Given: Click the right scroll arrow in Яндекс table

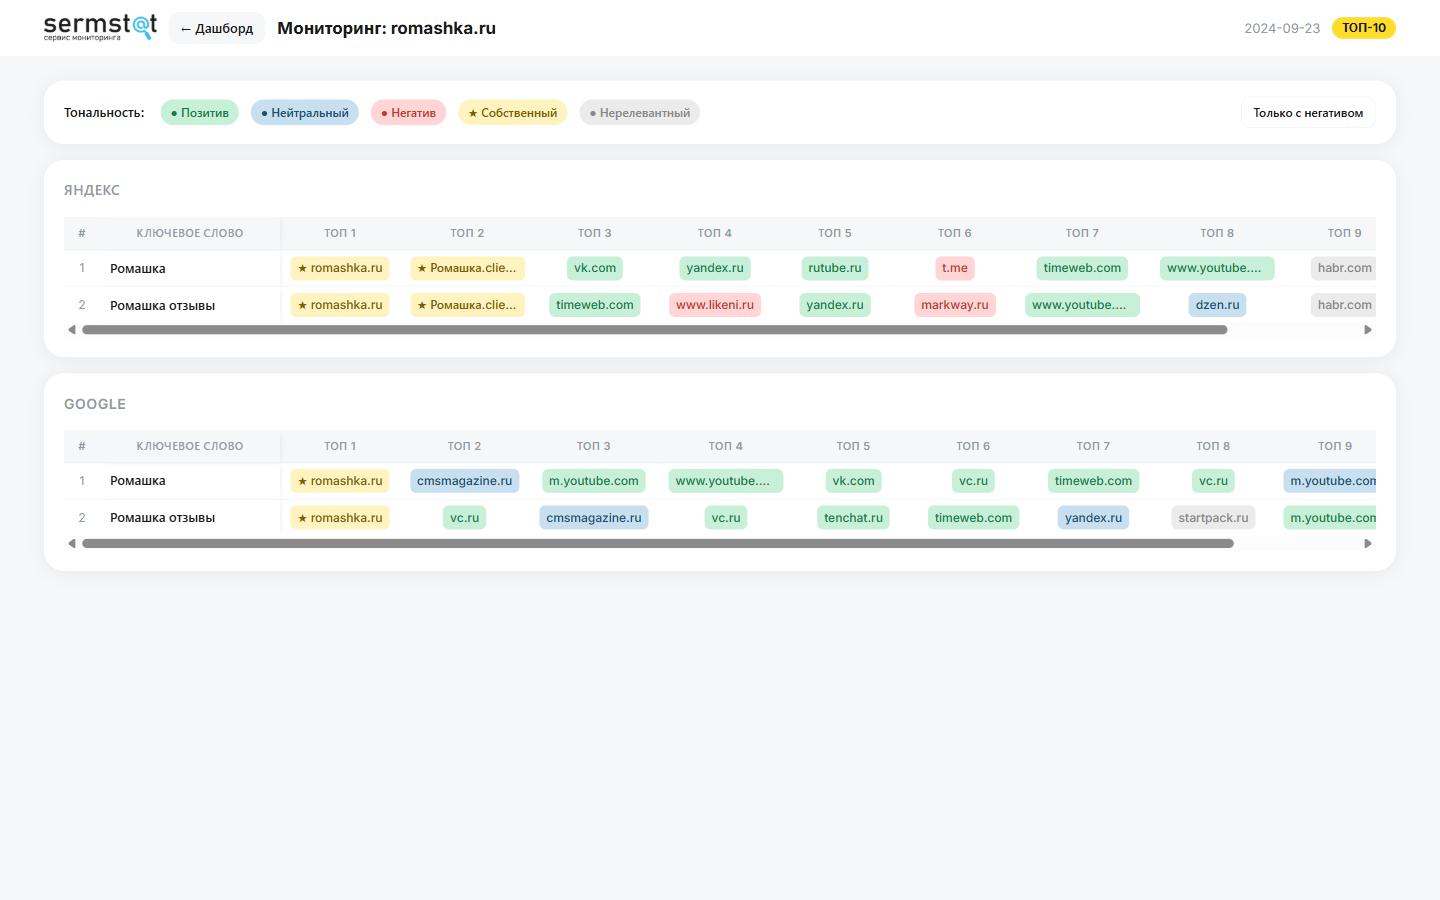Looking at the screenshot, I should click(x=1368, y=330).
